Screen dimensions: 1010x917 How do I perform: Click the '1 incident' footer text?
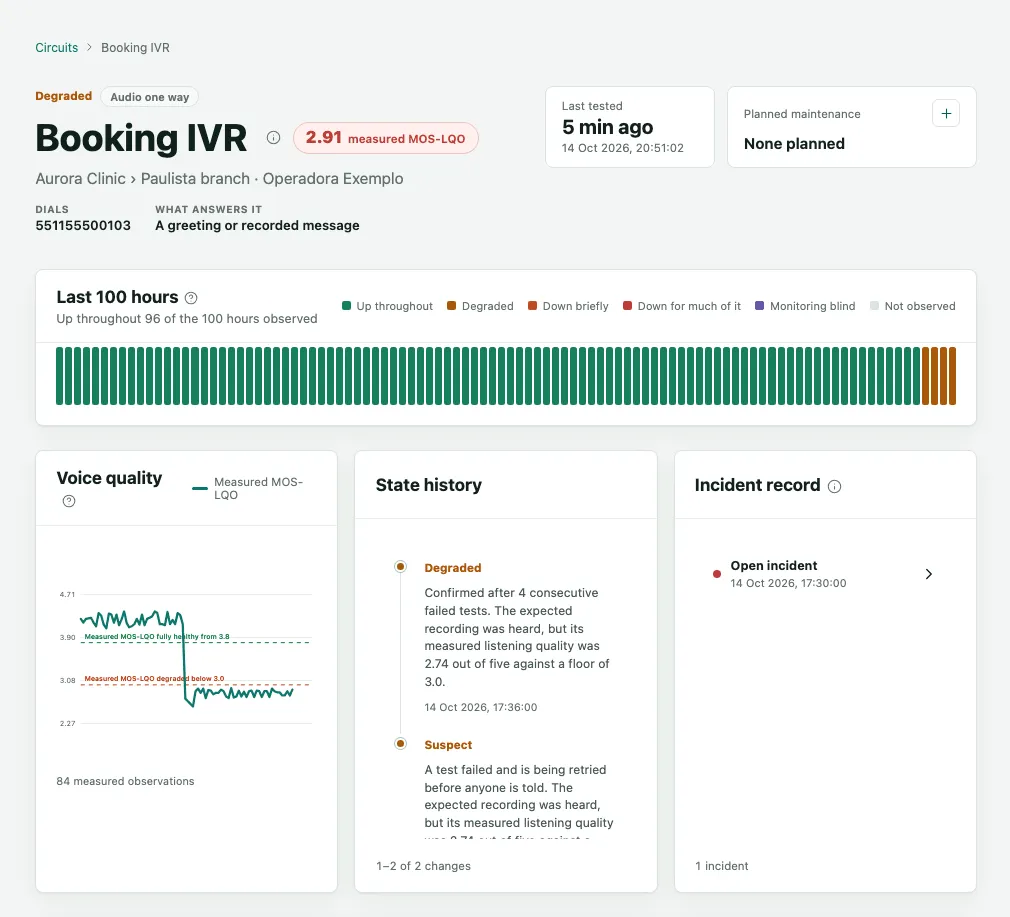pos(721,866)
